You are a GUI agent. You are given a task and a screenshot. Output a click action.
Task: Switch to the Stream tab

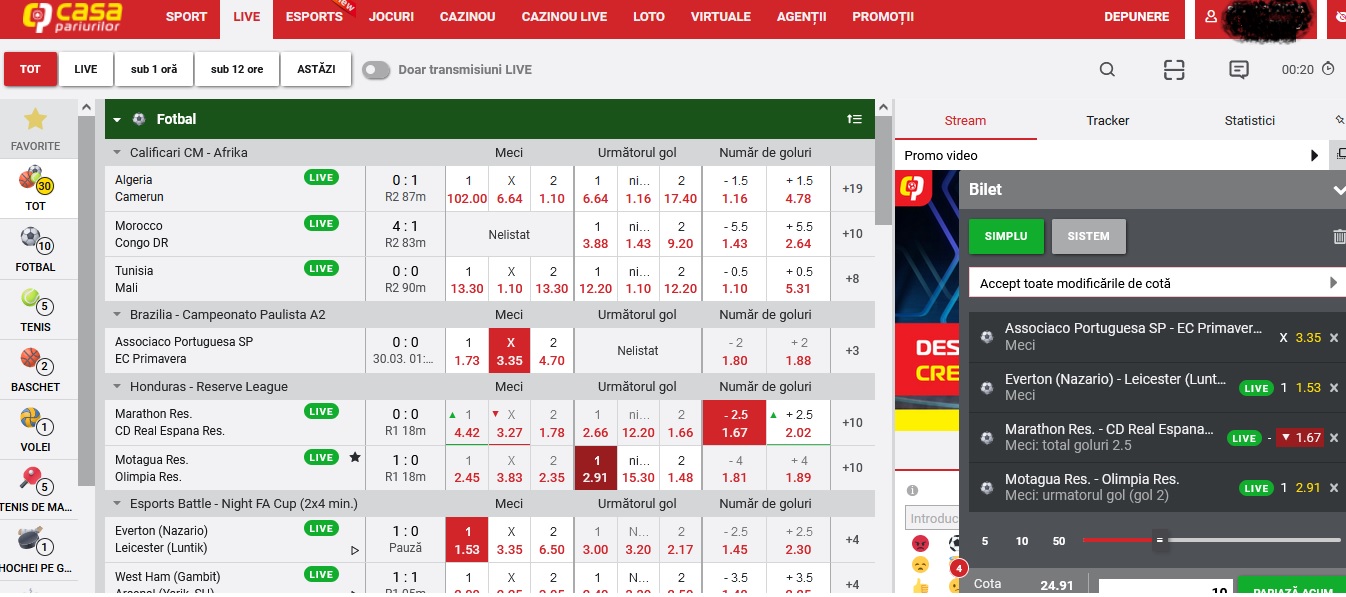coord(965,121)
